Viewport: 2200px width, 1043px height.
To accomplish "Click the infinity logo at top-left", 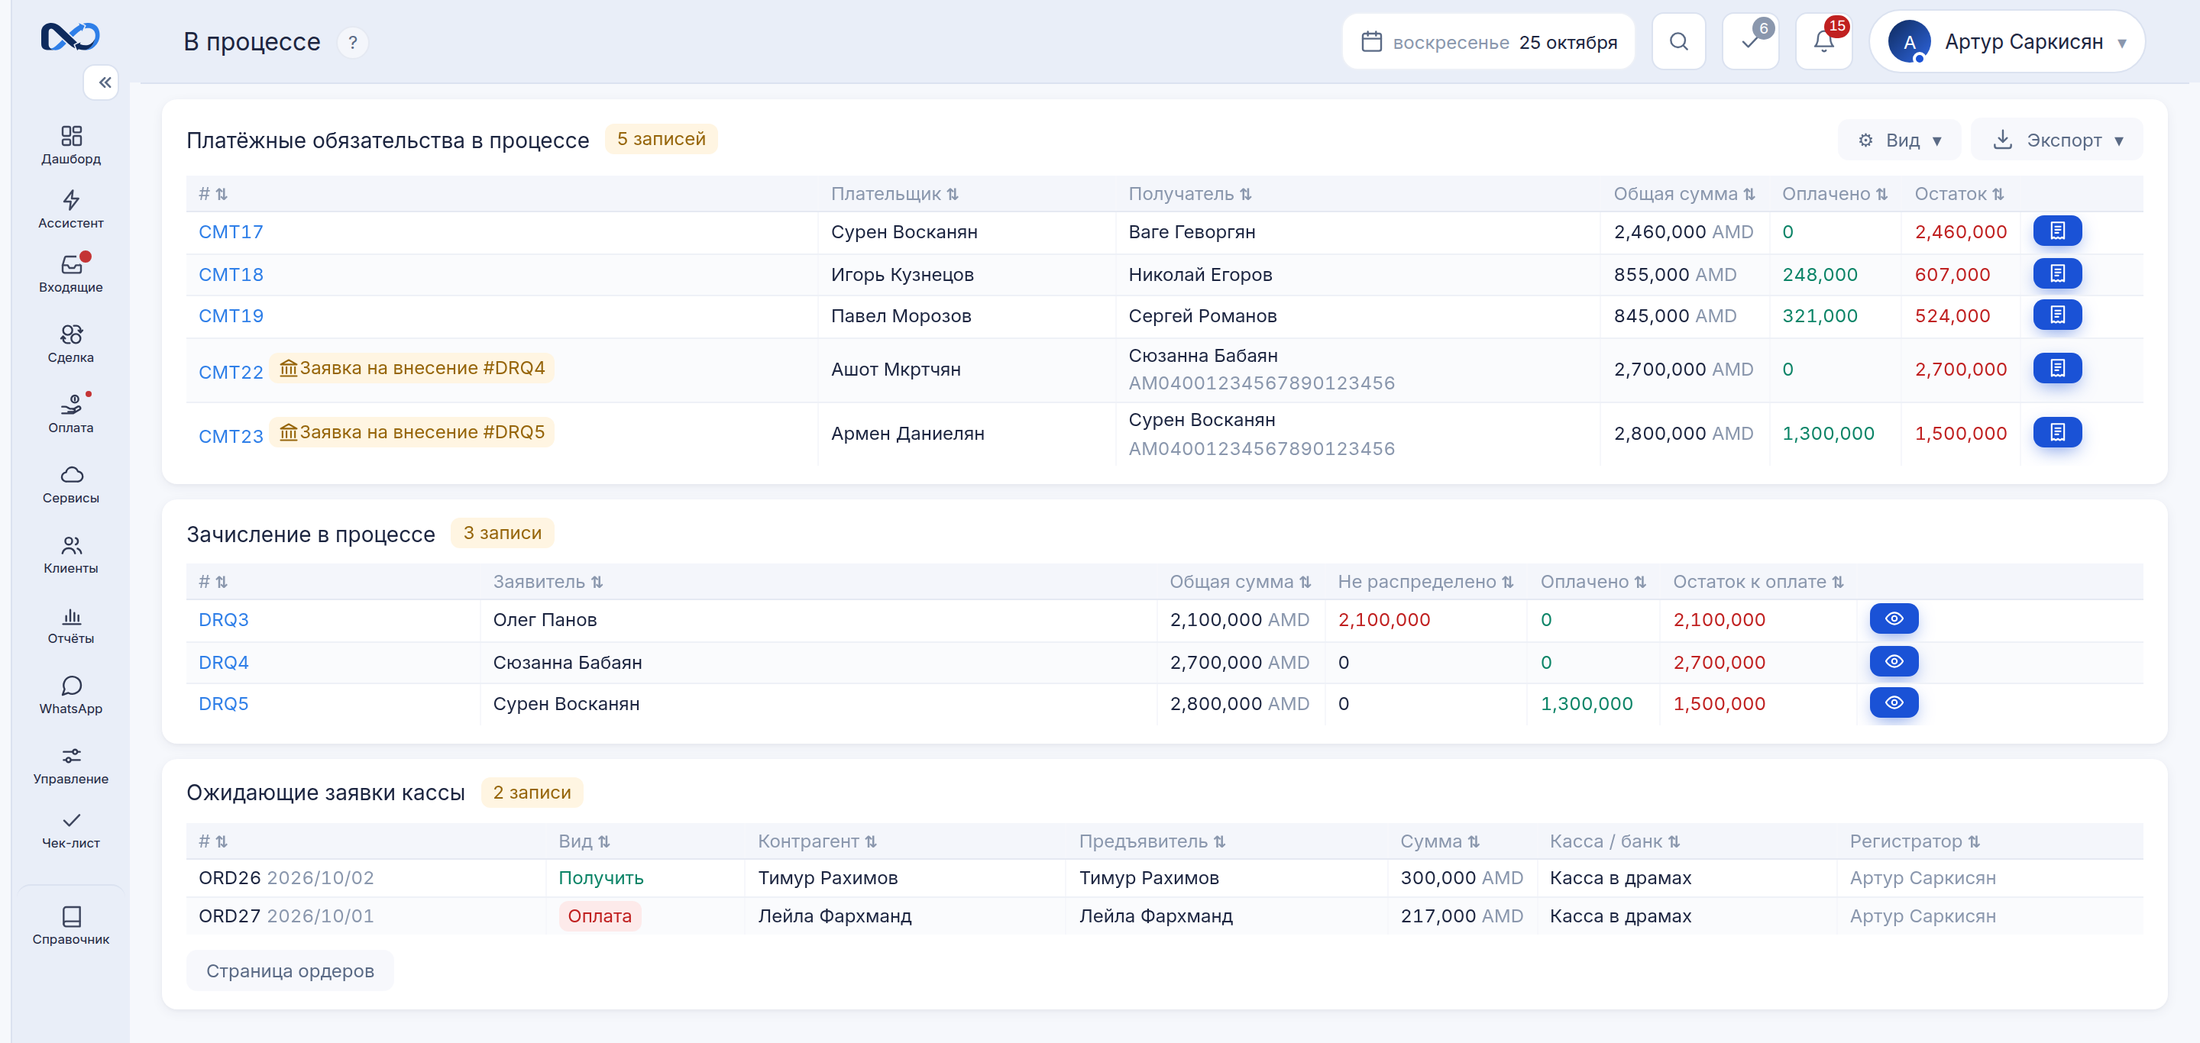I will (x=70, y=37).
